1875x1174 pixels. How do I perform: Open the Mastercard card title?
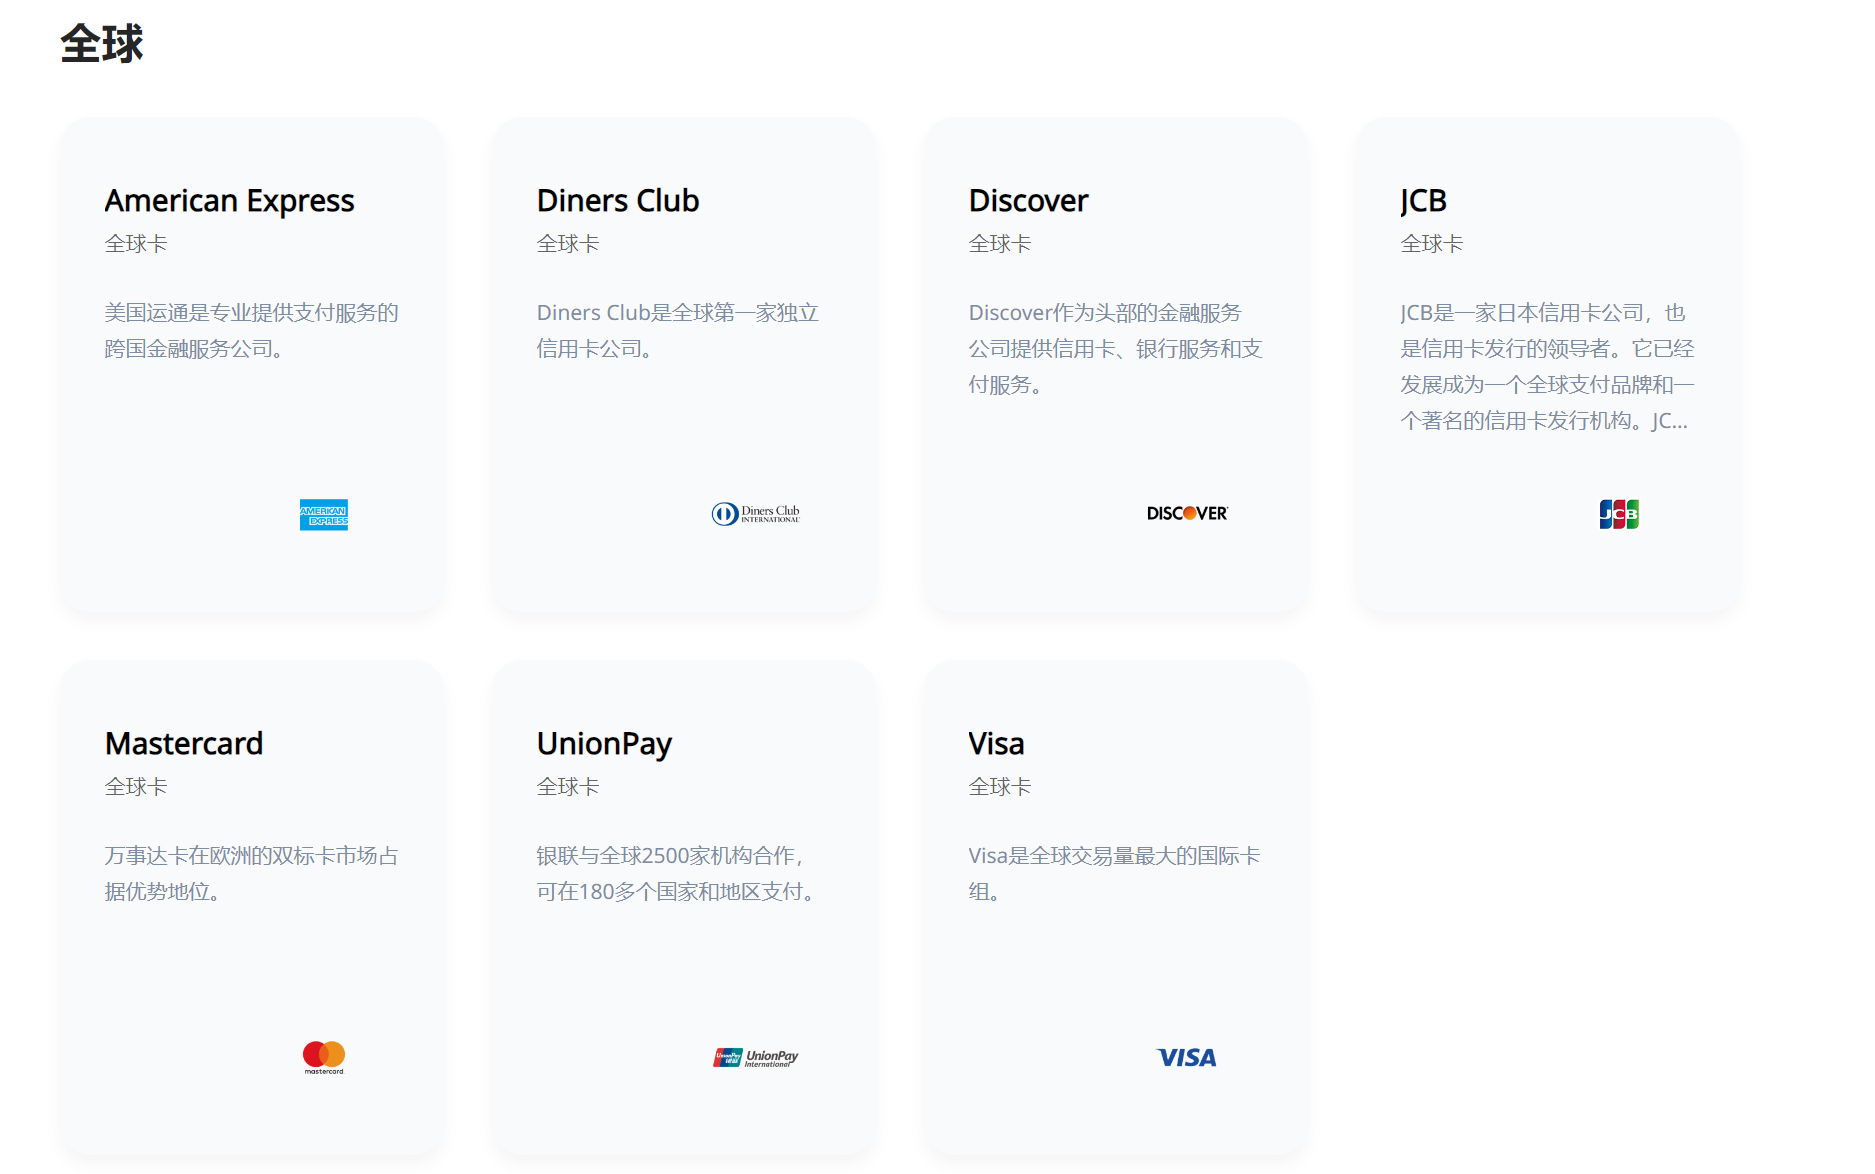(184, 744)
